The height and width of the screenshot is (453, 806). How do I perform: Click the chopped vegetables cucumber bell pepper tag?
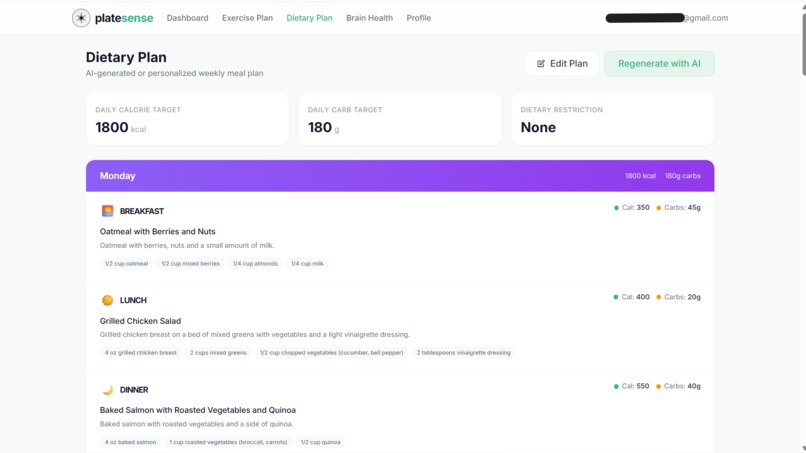click(x=332, y=353)
